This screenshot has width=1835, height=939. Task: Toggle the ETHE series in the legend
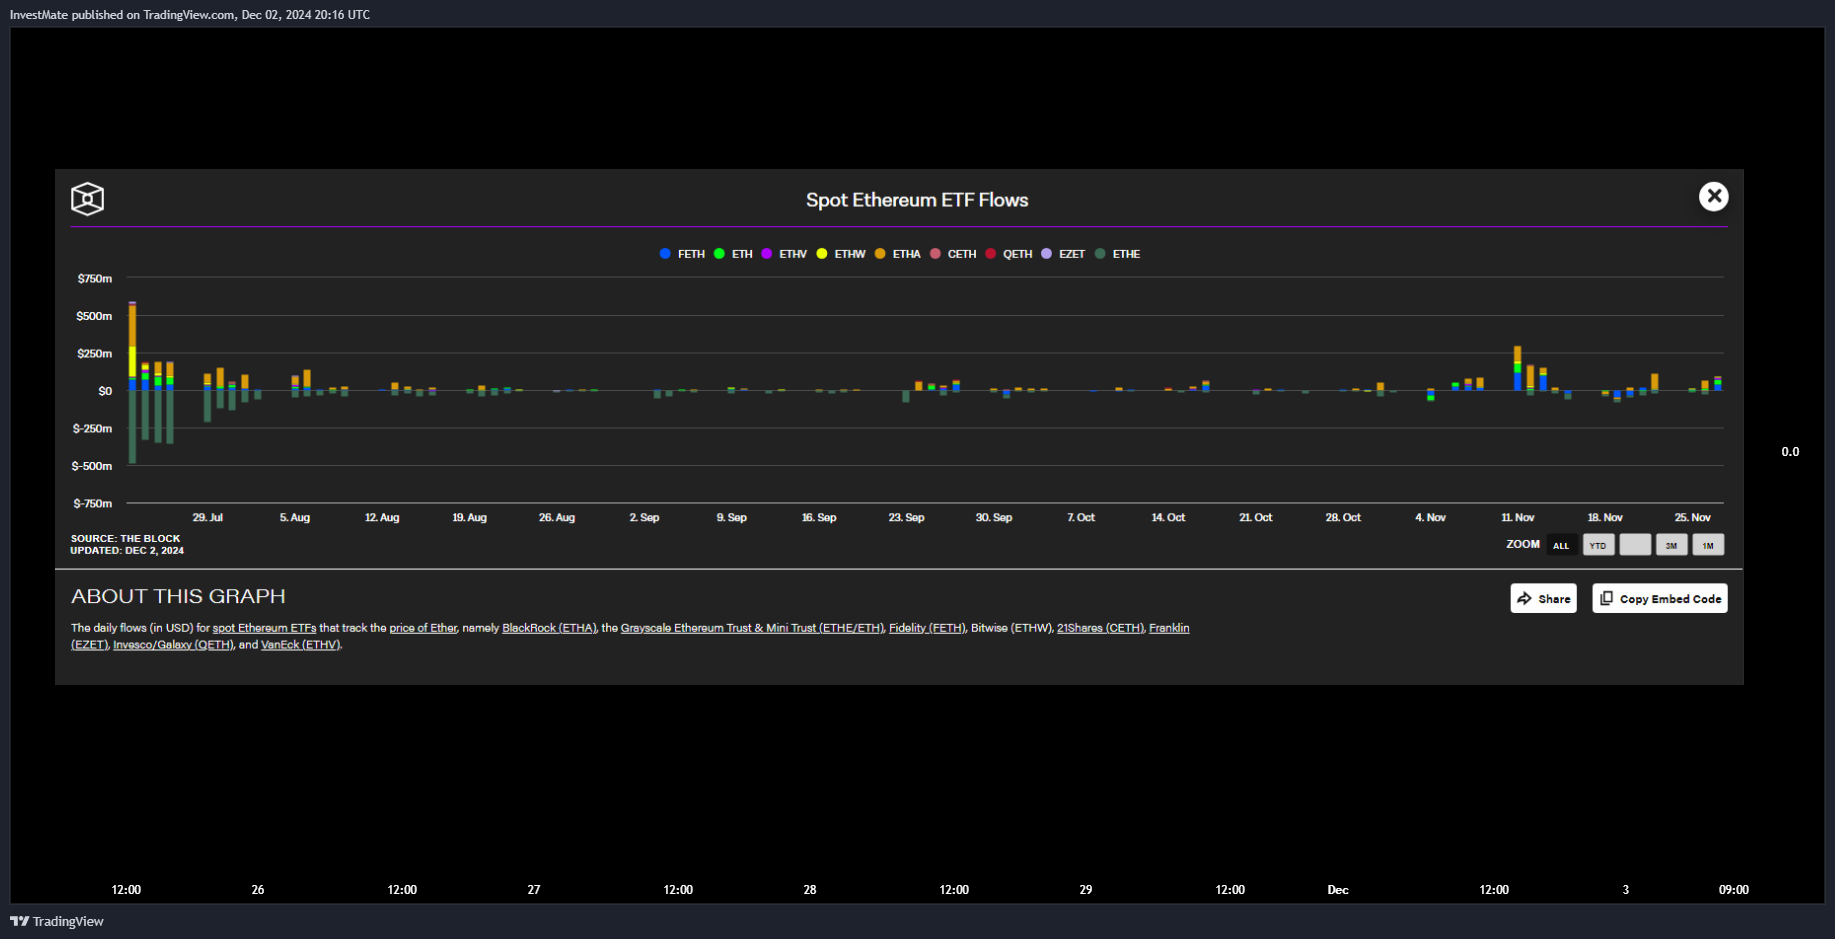tap(1117, 254)
